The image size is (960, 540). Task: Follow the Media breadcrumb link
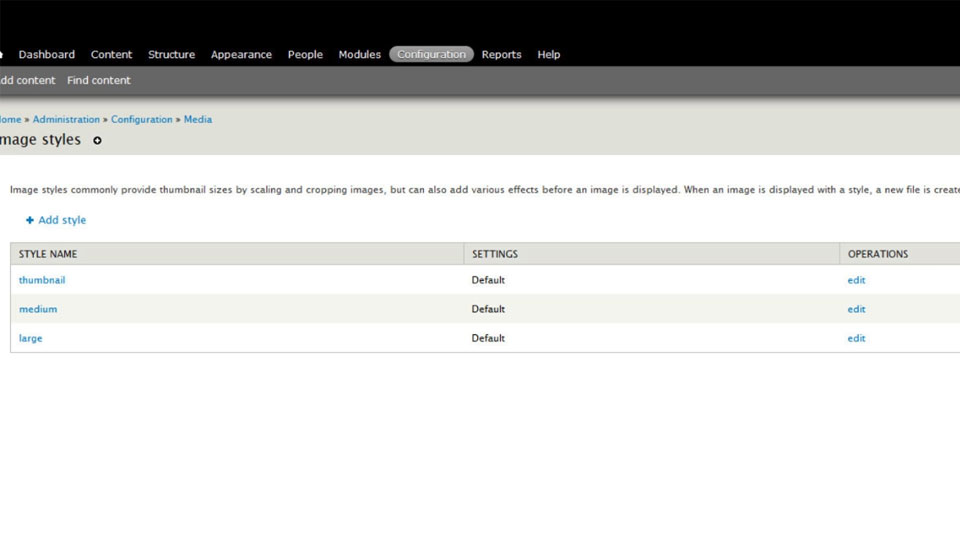point(198,119)
